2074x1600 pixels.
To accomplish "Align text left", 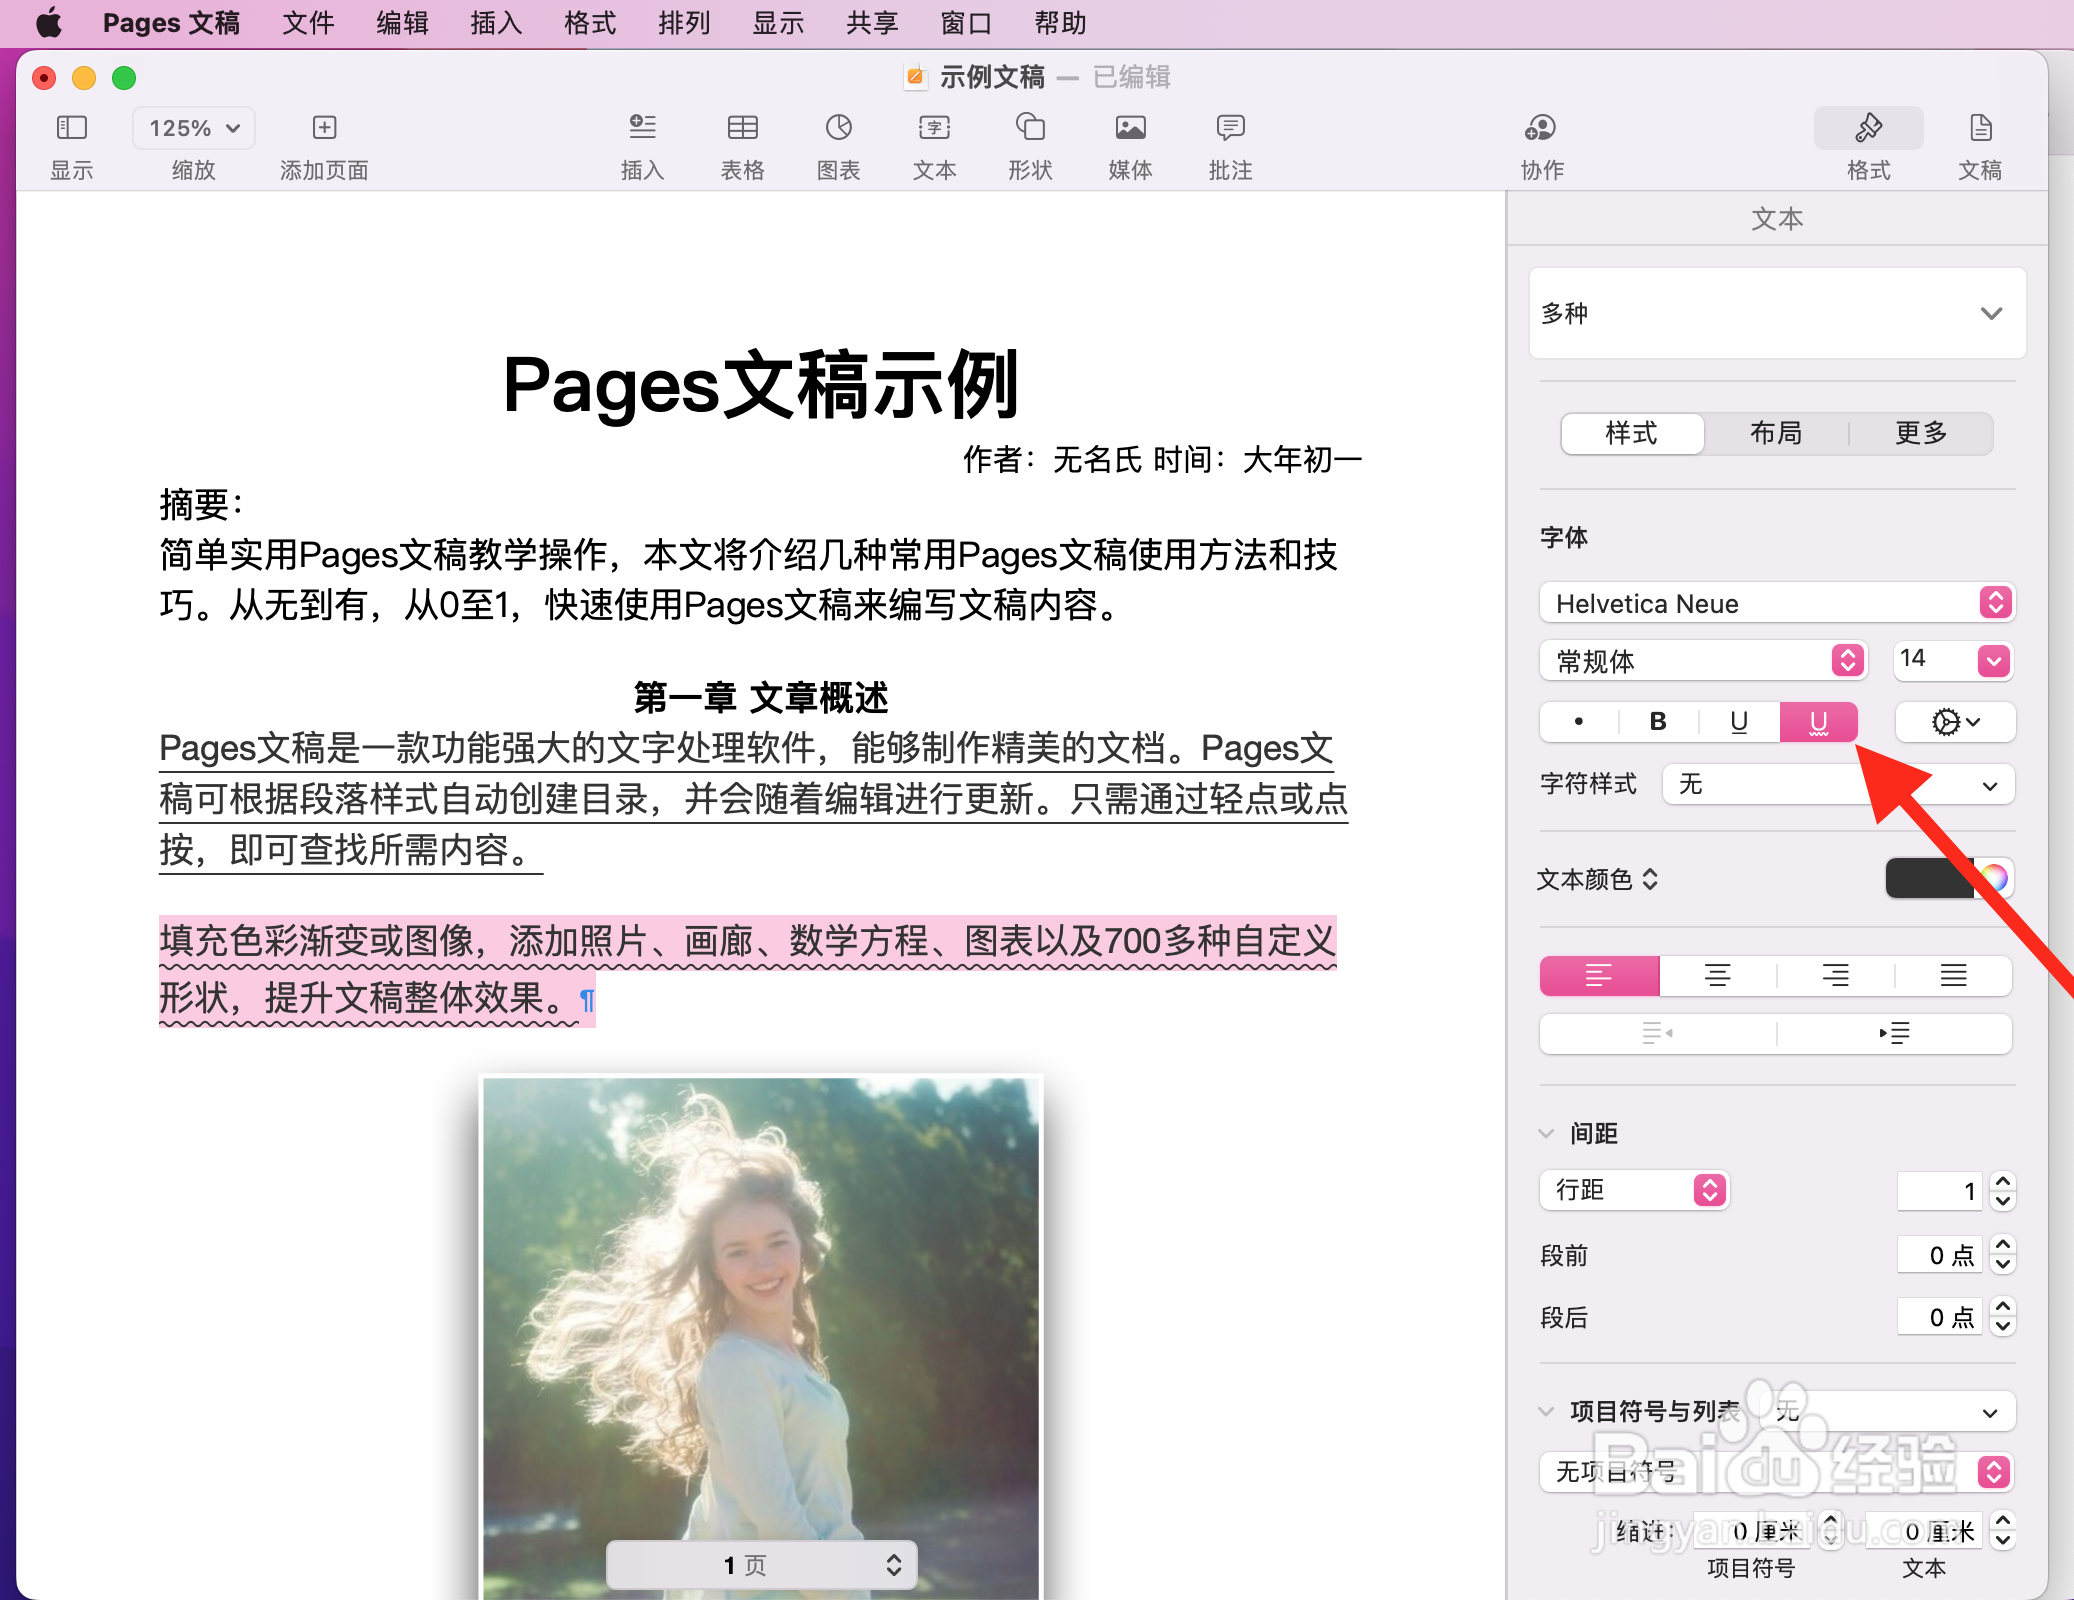I will click(1599, 975).
